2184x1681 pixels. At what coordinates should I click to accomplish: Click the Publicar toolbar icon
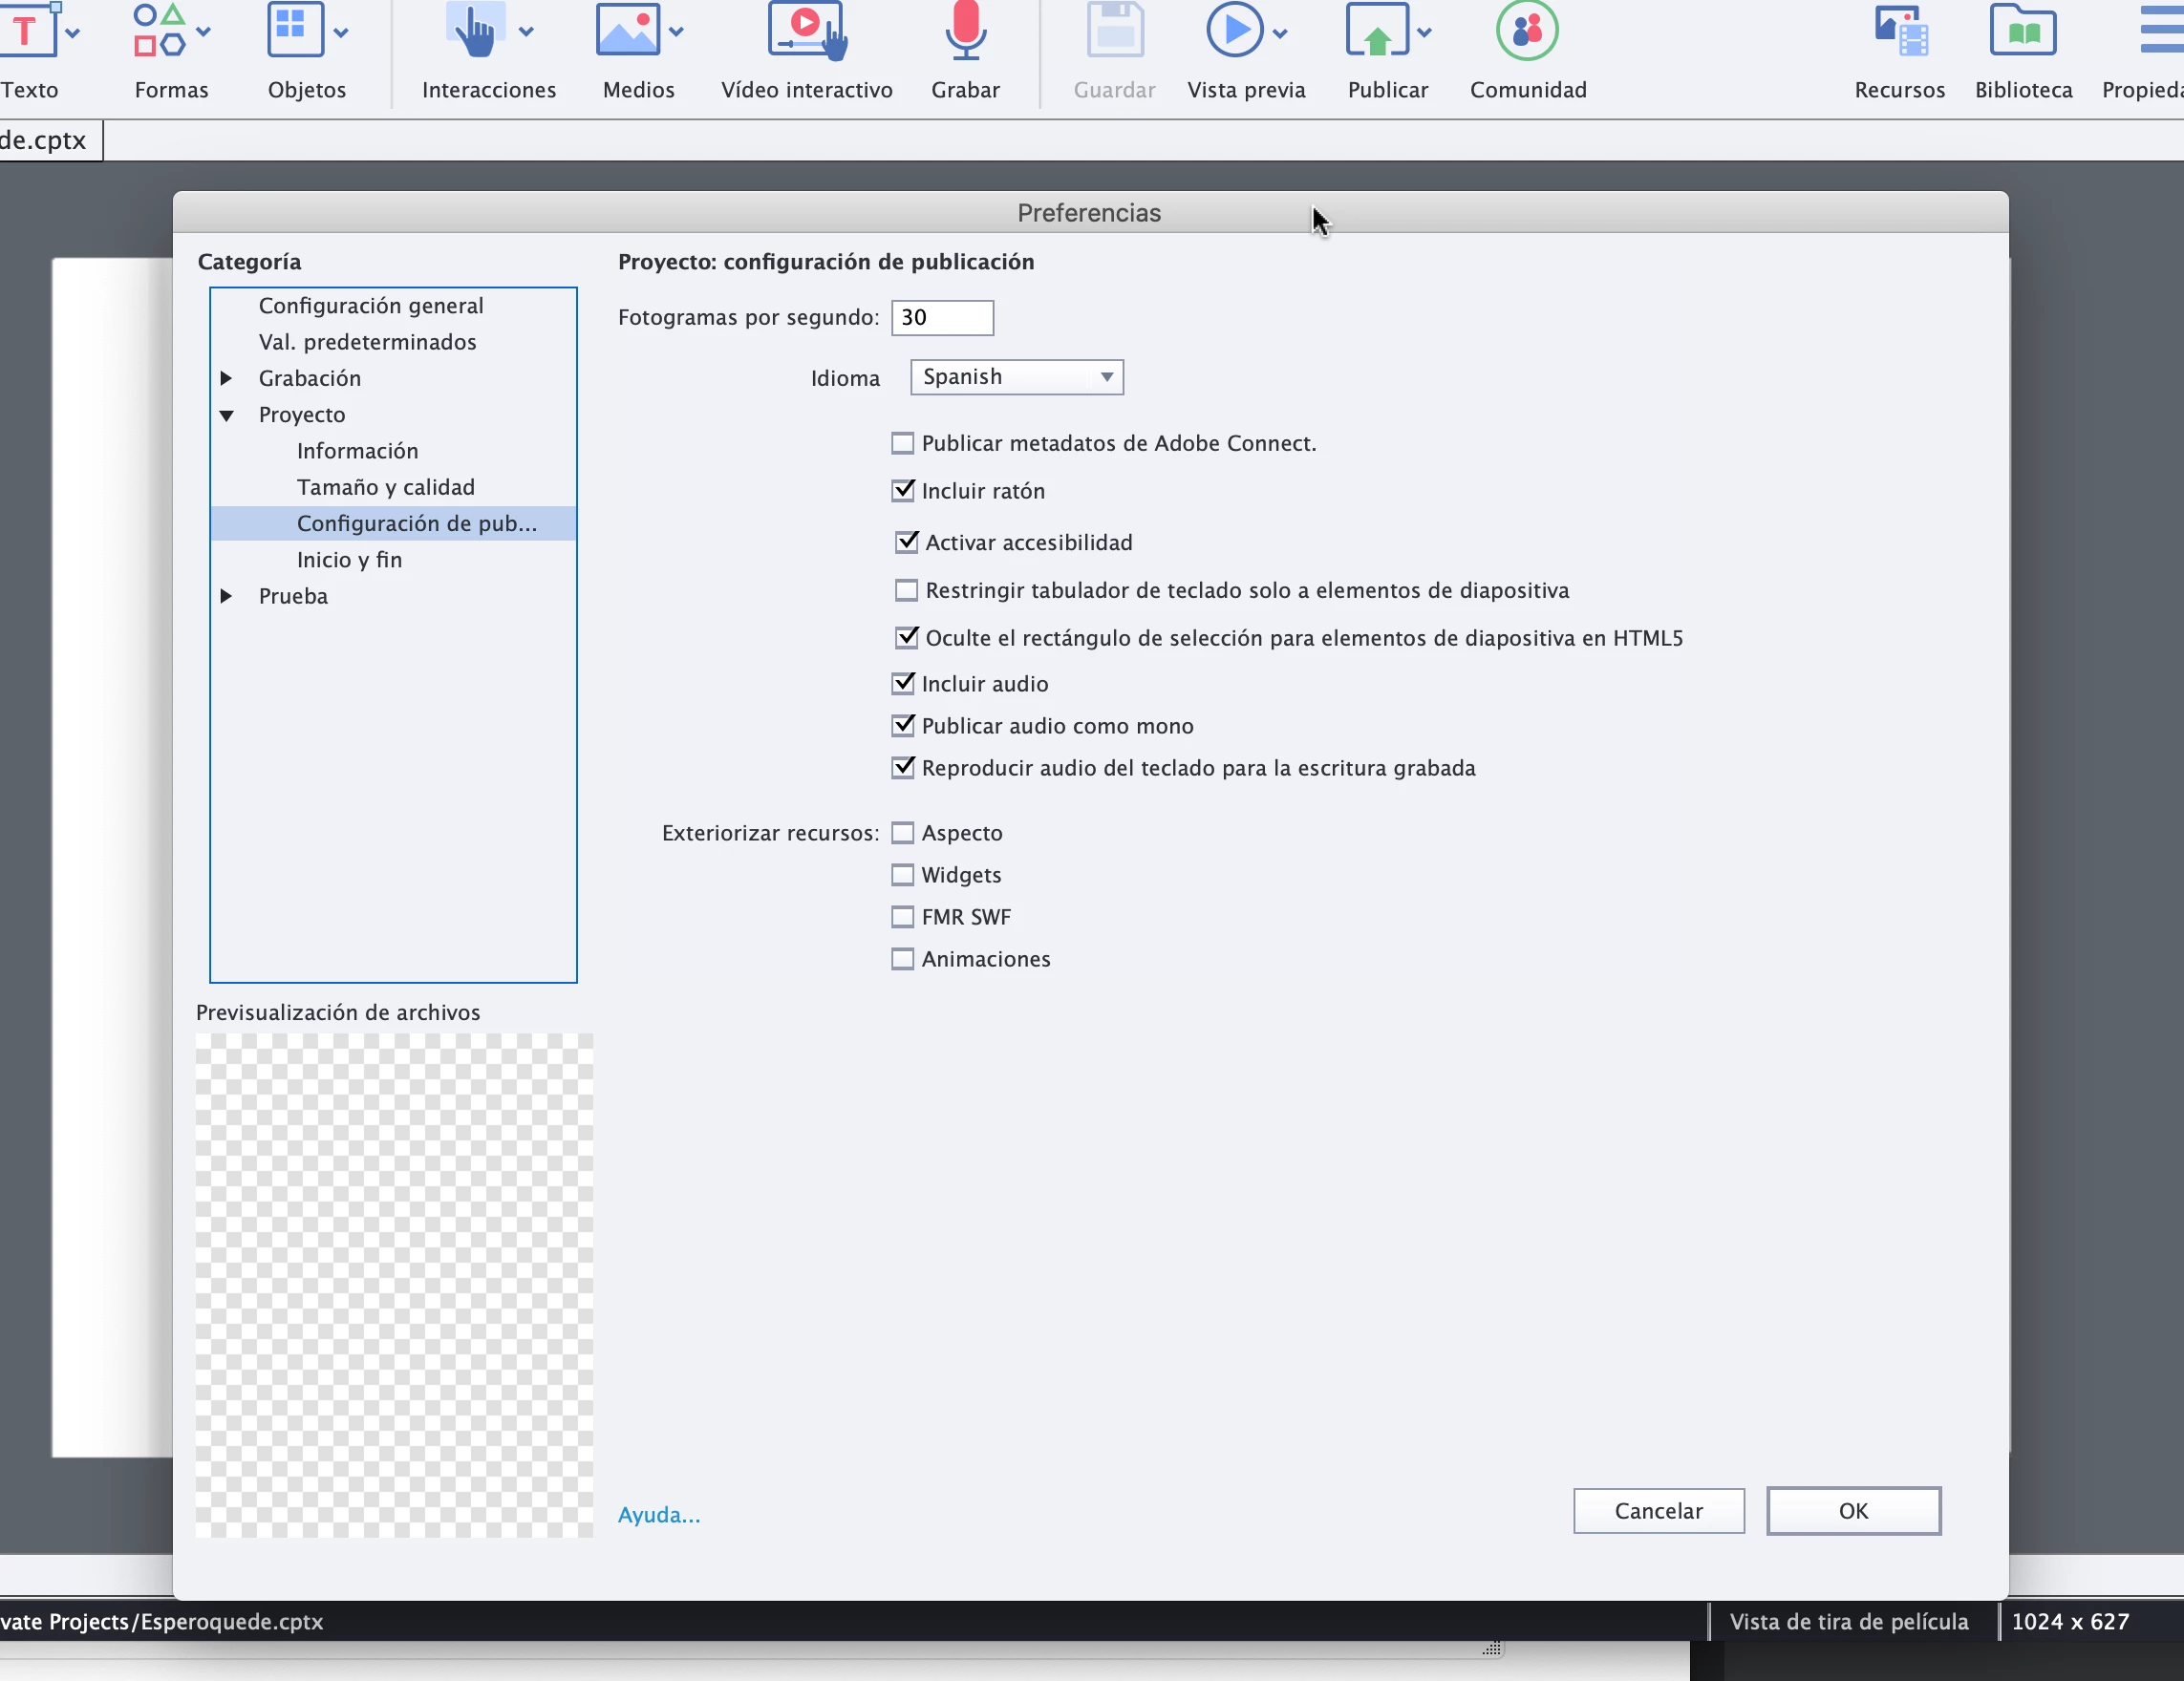coord(1377,31)
